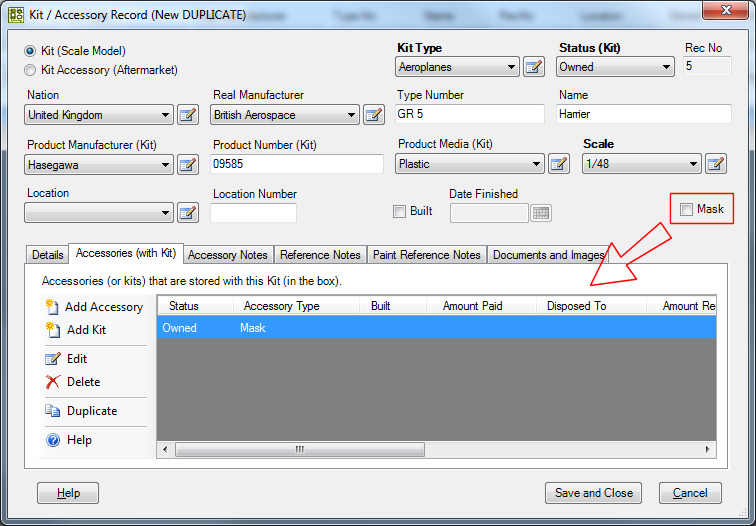Click the Add Kit label
The width and height of the screenshot is (756, 526).
[x=86, y=330]
